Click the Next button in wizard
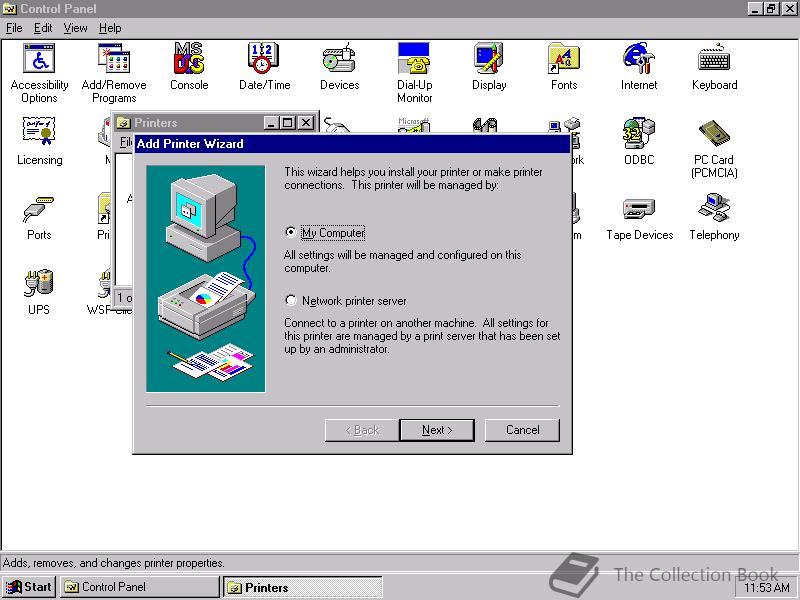This screenshot has width=800, height=600. pyautogui.click(x=437, y=430)
